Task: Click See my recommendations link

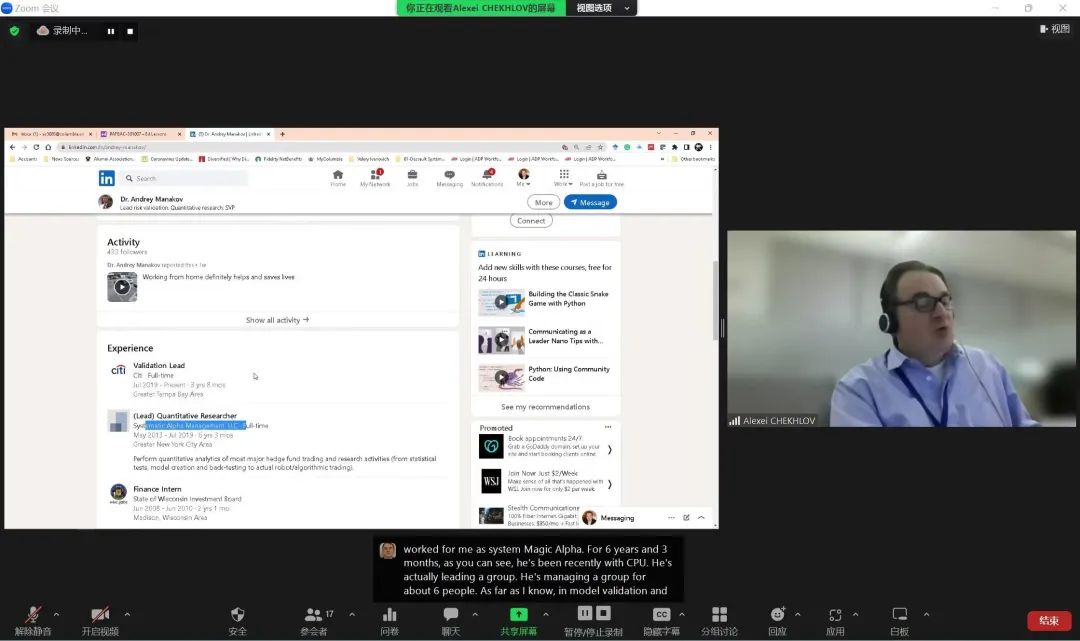Action: coord(546,407)
